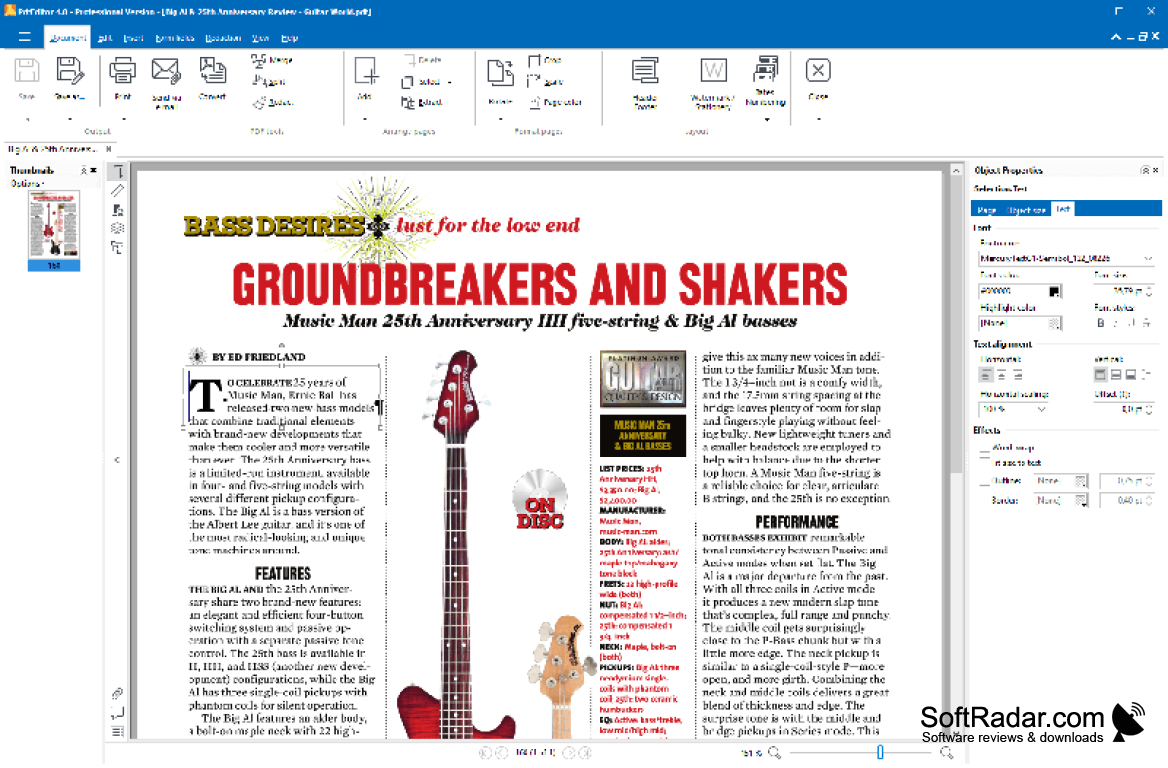This screenshot has height=768, width=1168.
Task: Click the link icon in left toolbar
Action: tap(118, 694)
